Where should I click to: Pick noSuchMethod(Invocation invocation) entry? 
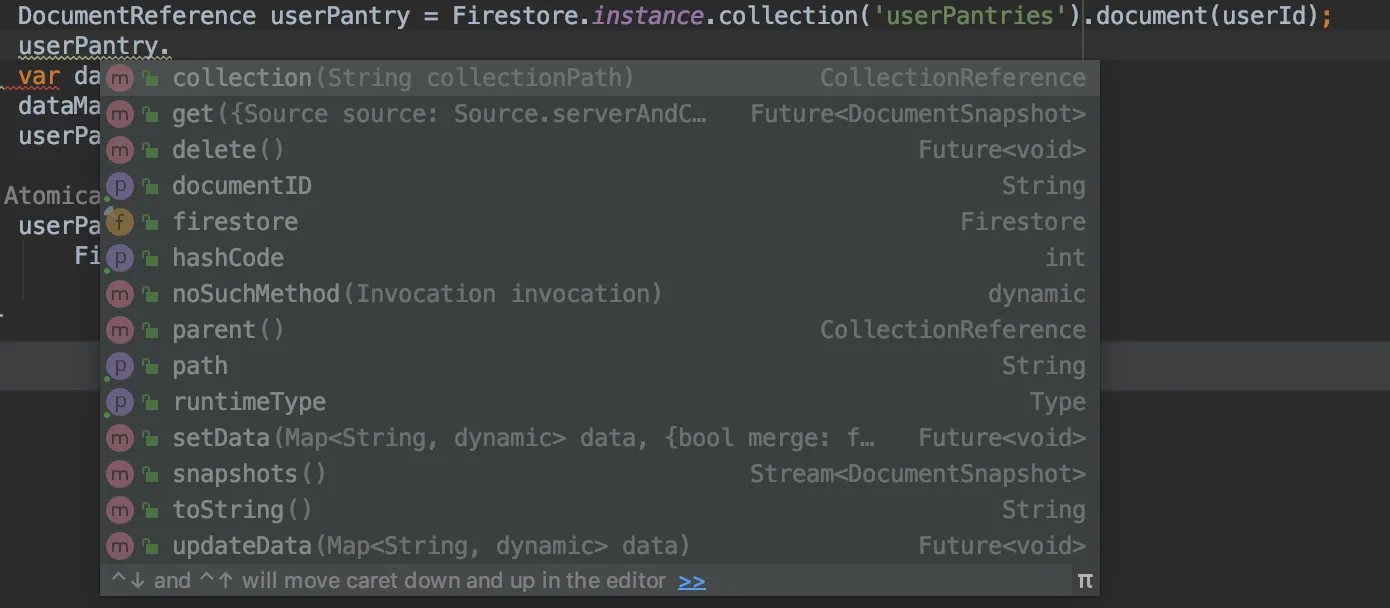(x=600, y=294)
